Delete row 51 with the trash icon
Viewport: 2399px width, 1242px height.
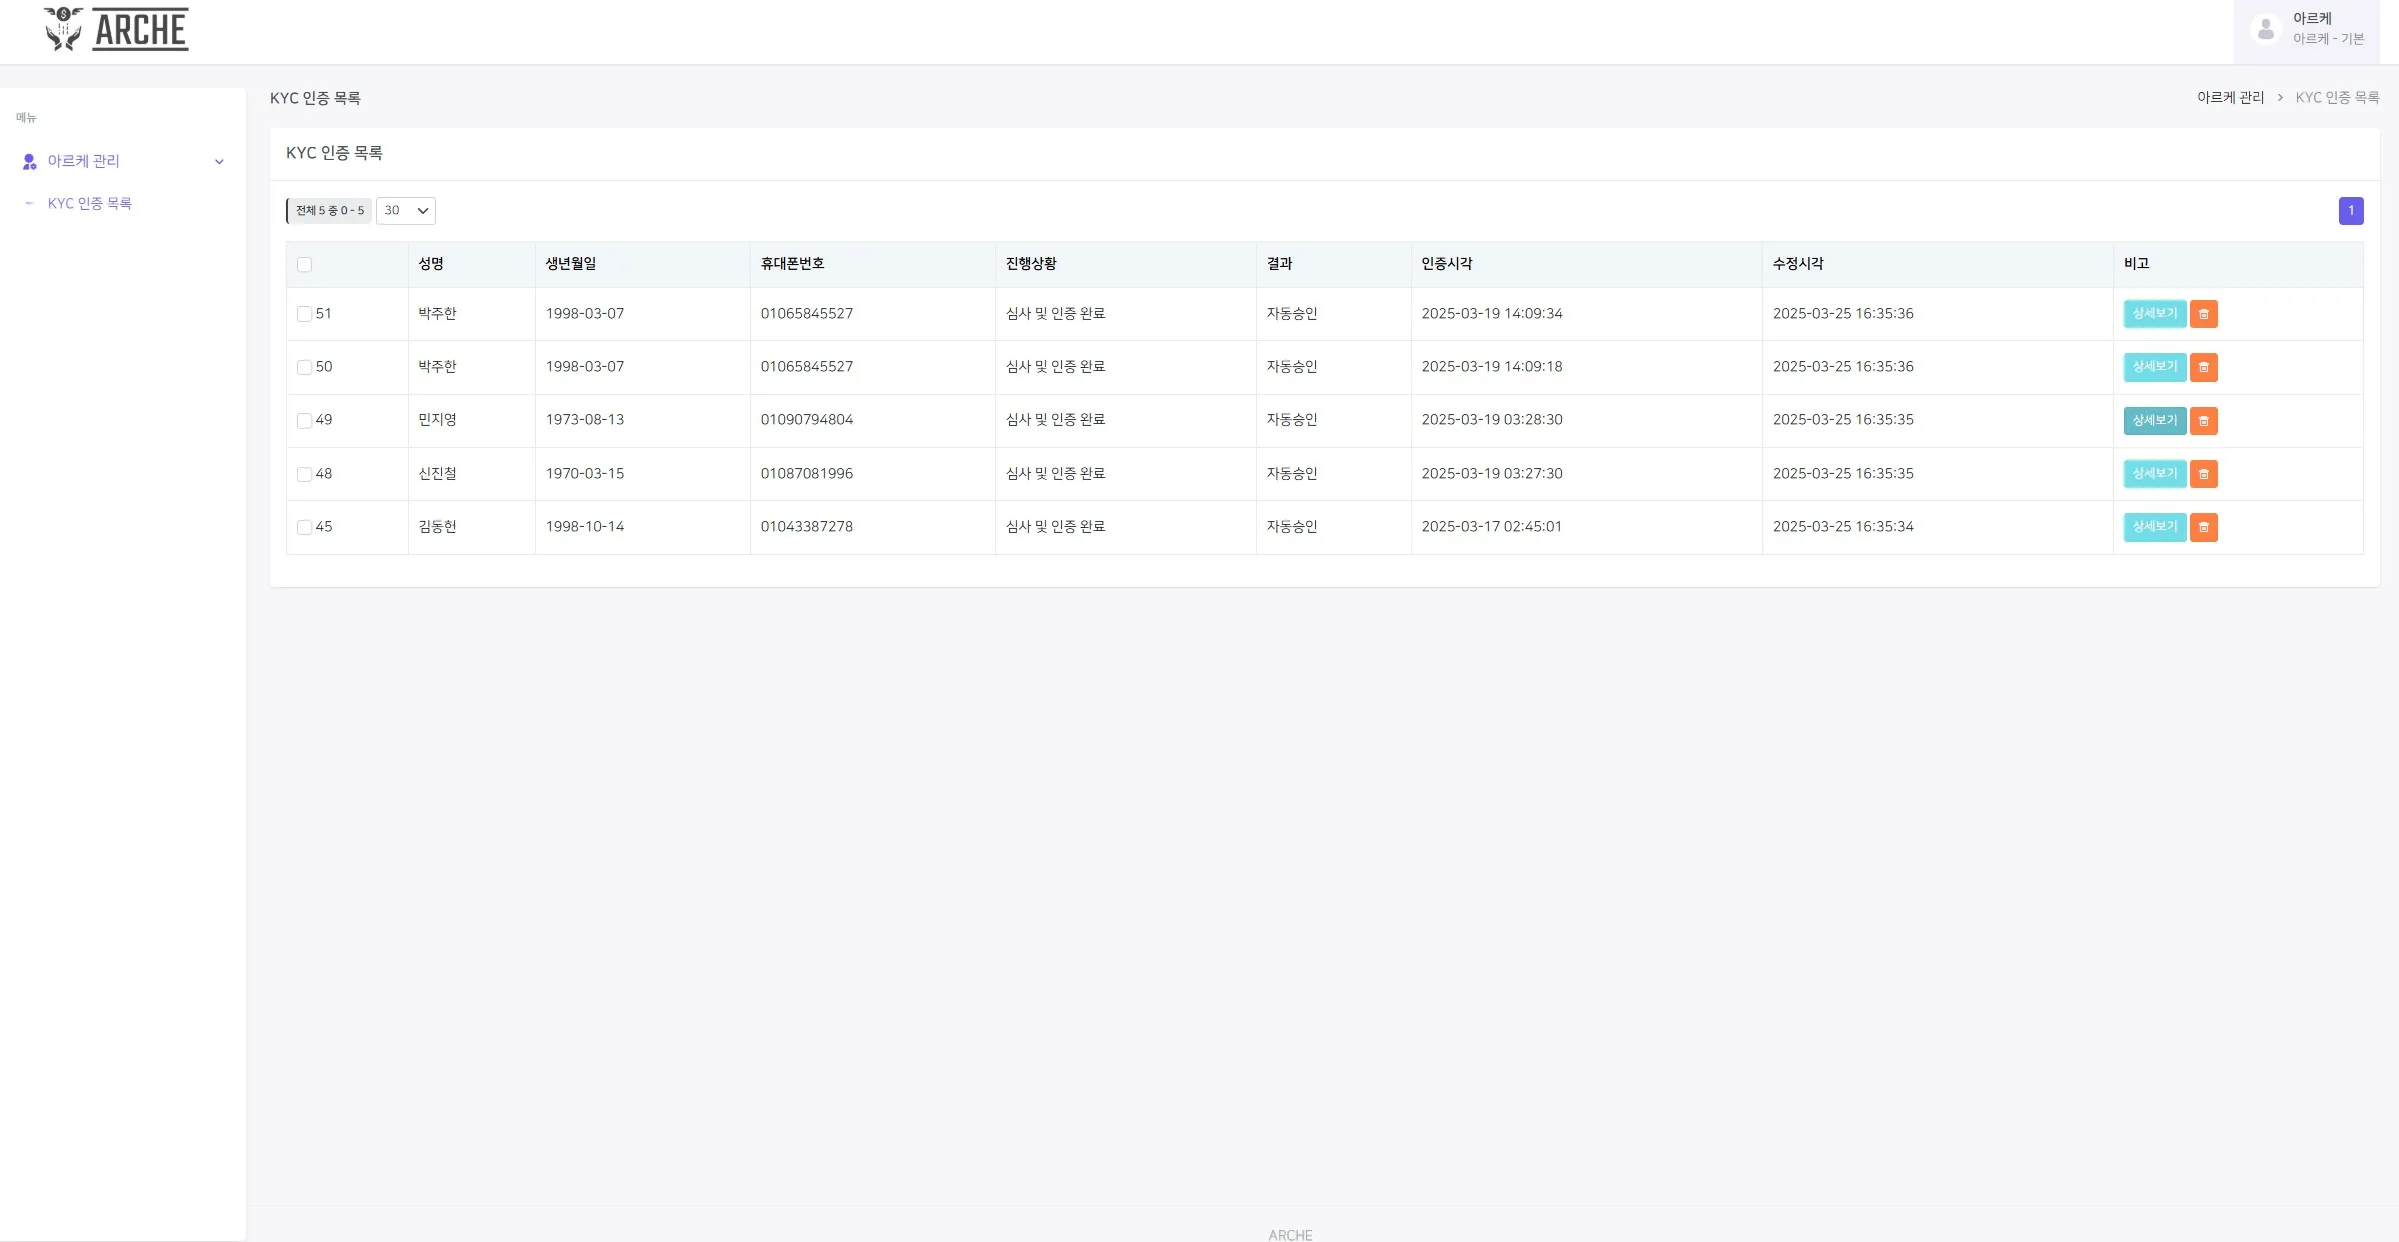(2203, 314)
